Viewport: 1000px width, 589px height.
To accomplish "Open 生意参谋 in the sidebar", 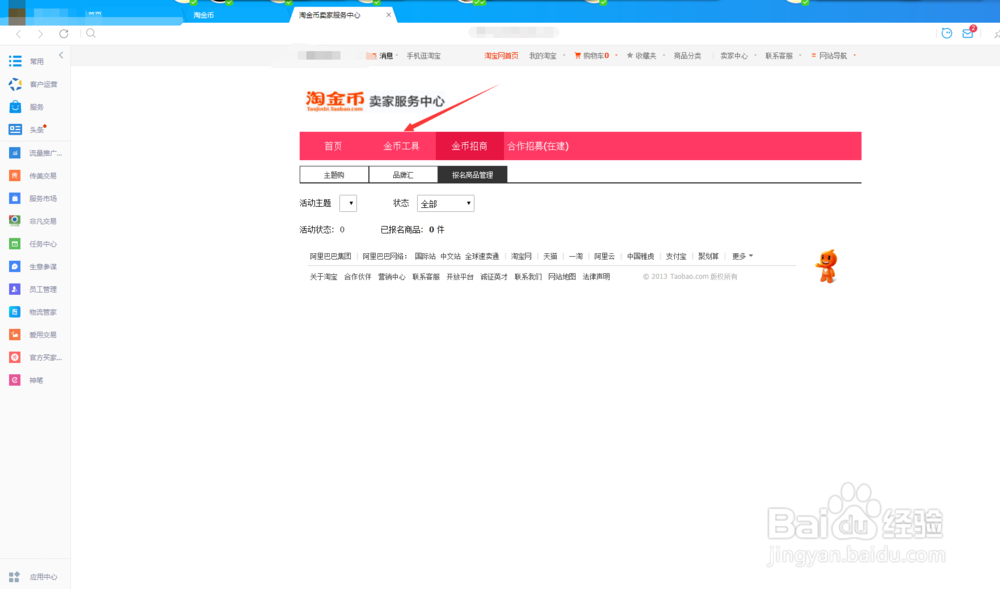I will point(33,266).
